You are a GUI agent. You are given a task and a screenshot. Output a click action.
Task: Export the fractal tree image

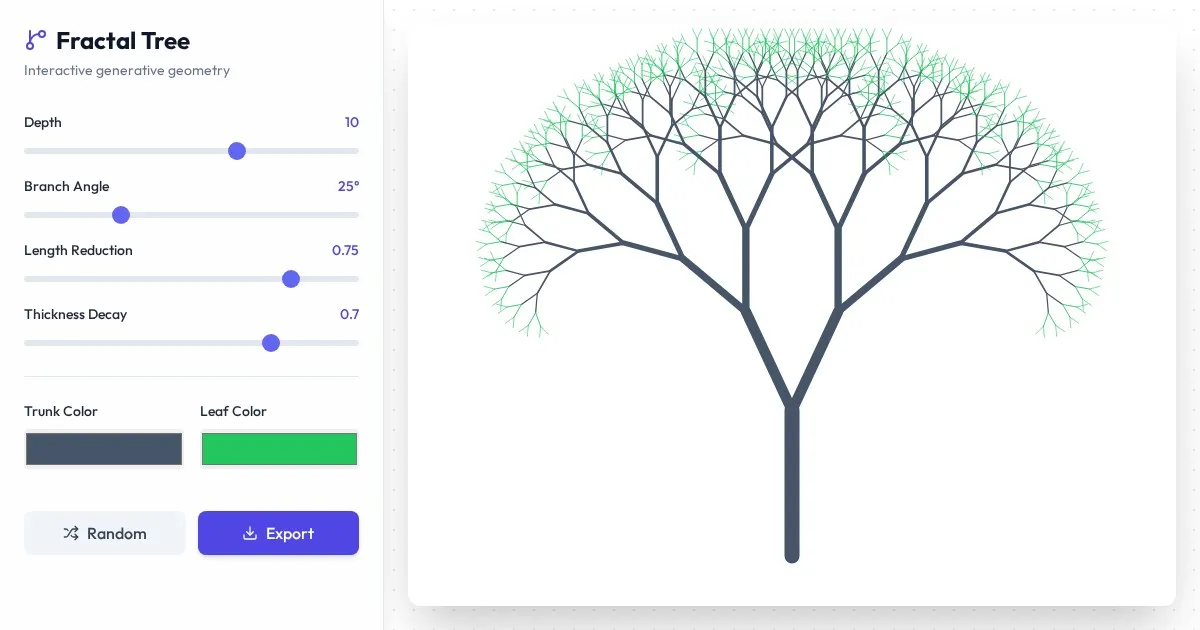pyautogui.click(x=278, y=533)
